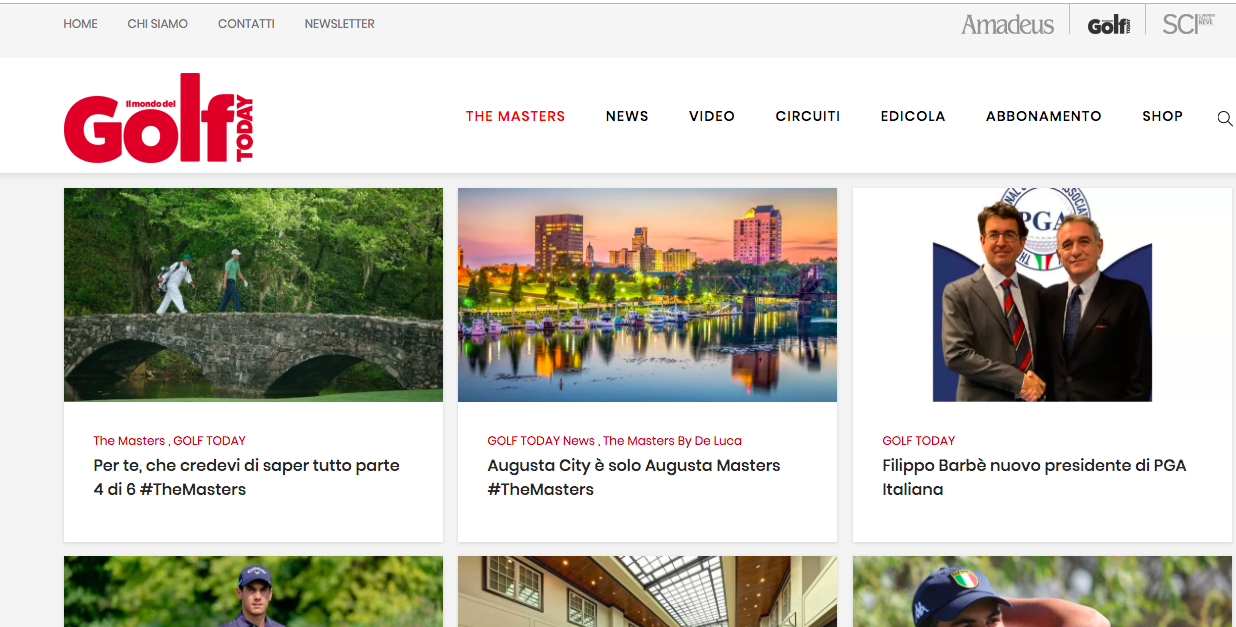Open the stone bridge article thumbnail
Image resolution: width=1236 pixels, height=627 pixels.
coord(253,295)
